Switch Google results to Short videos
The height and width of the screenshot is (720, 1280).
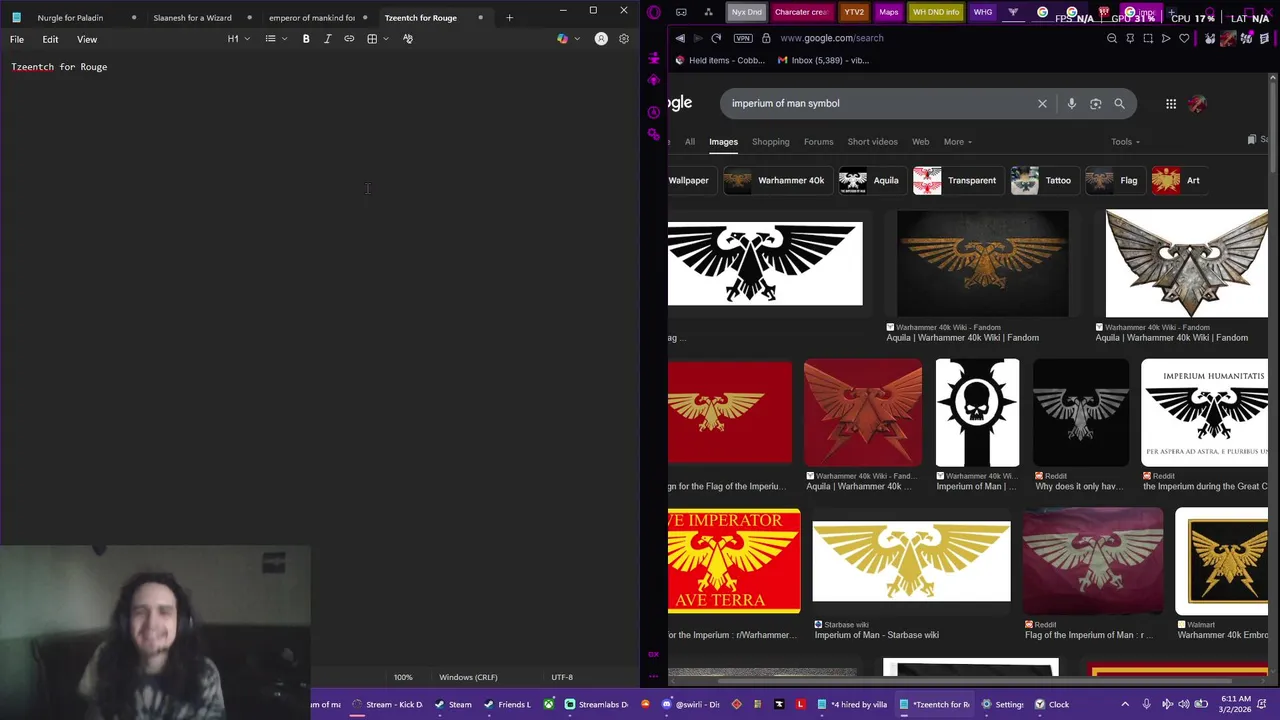[x=873, y=142]
